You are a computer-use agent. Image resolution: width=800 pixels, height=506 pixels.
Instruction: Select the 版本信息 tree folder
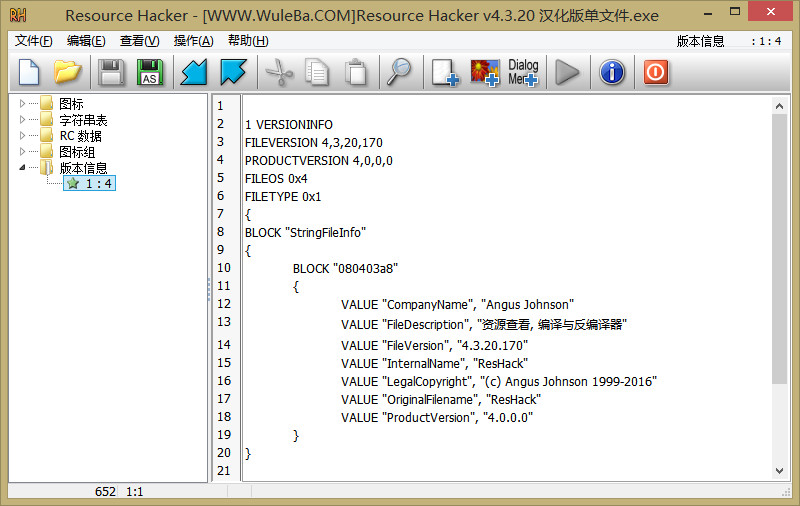(83, 168)
